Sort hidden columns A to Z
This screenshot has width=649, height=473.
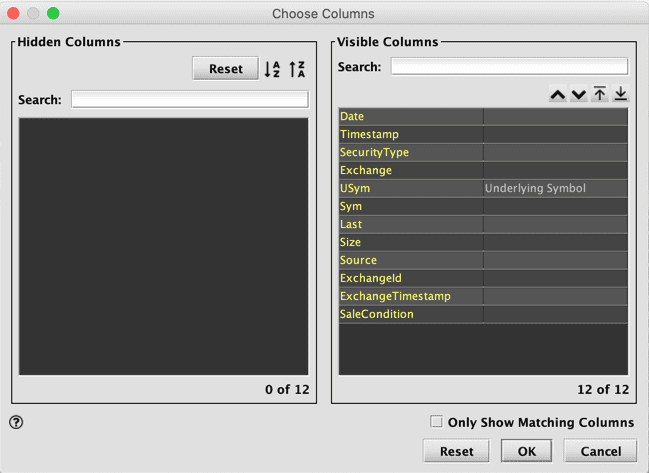pos(272,69)
